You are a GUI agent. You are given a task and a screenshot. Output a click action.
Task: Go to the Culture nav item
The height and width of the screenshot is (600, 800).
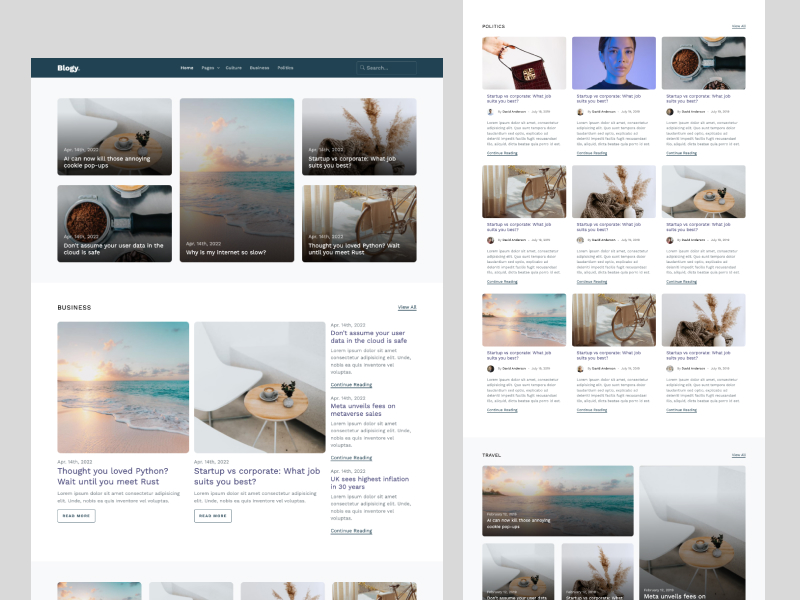coord(234,68)
